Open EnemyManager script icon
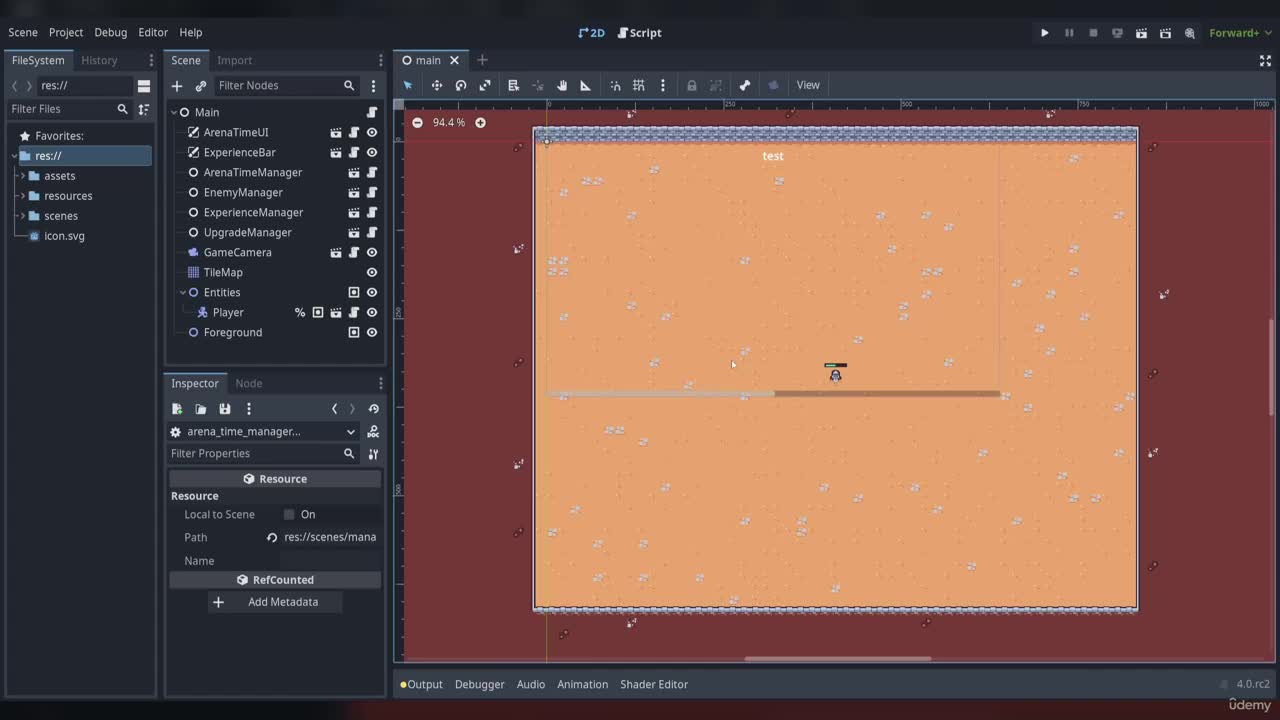 [x=372, y=192]
